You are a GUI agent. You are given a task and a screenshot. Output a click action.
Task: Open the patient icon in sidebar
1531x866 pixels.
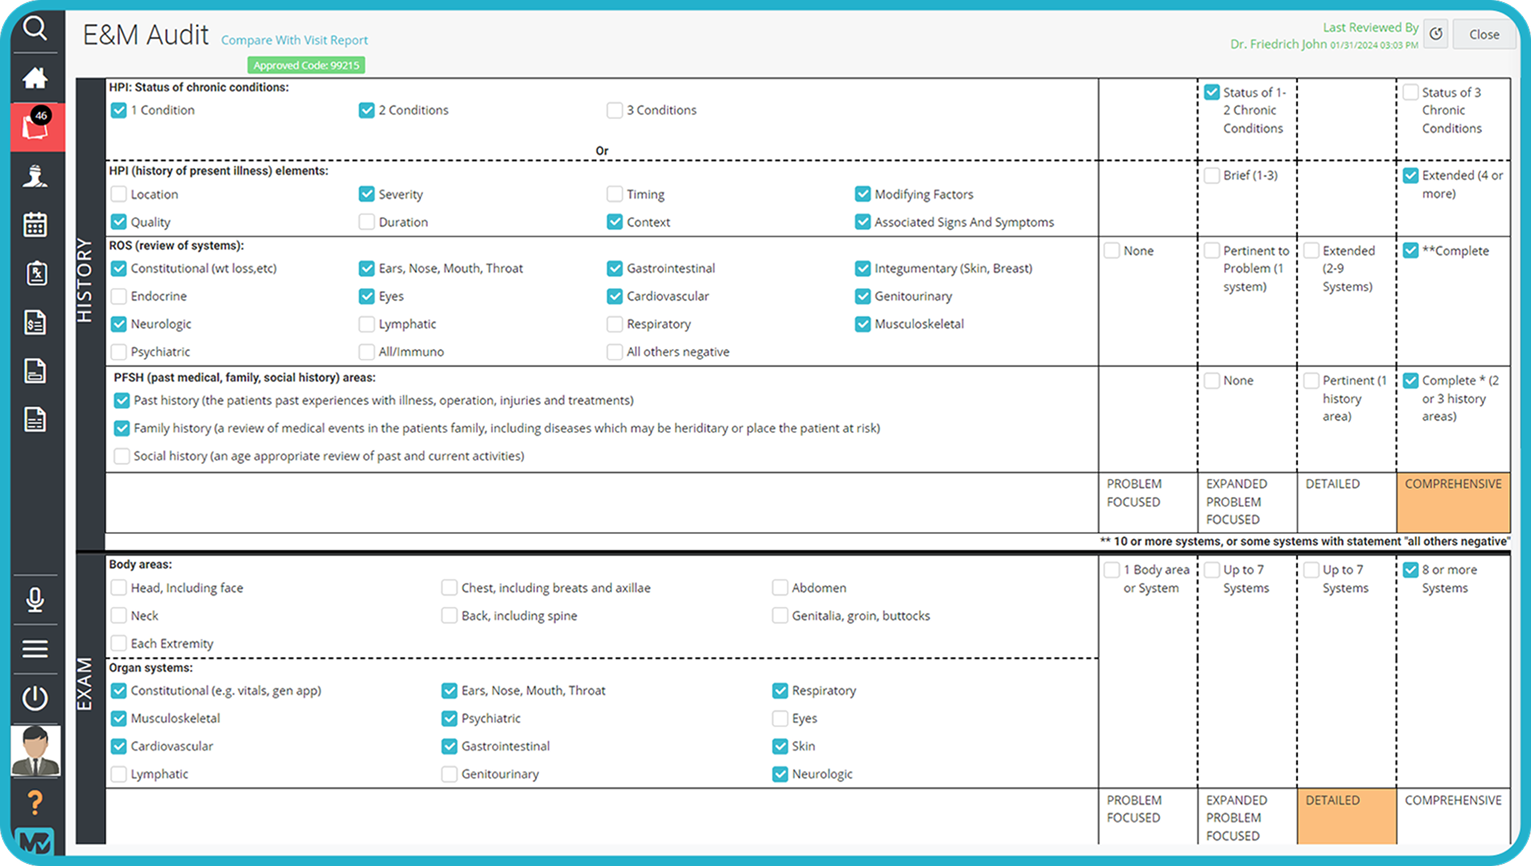[35, 176]
